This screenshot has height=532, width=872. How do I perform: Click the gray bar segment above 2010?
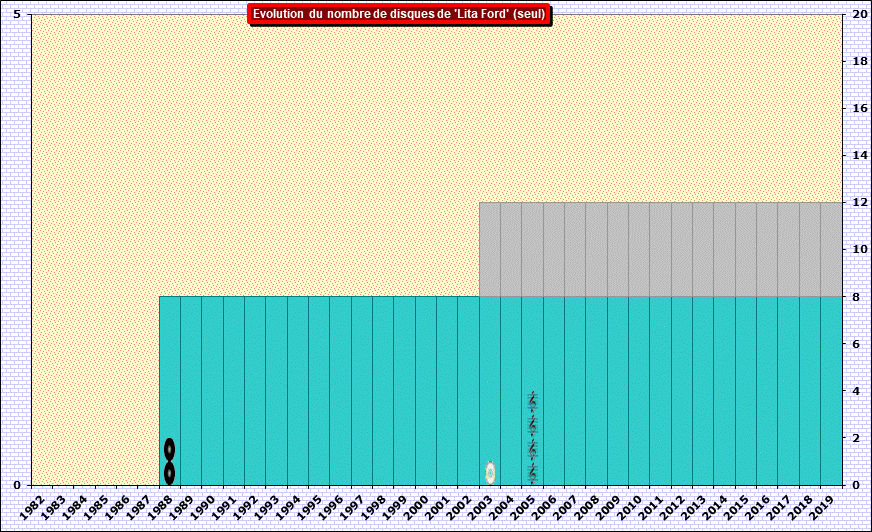pyautogui.click(x=639, y=249)
